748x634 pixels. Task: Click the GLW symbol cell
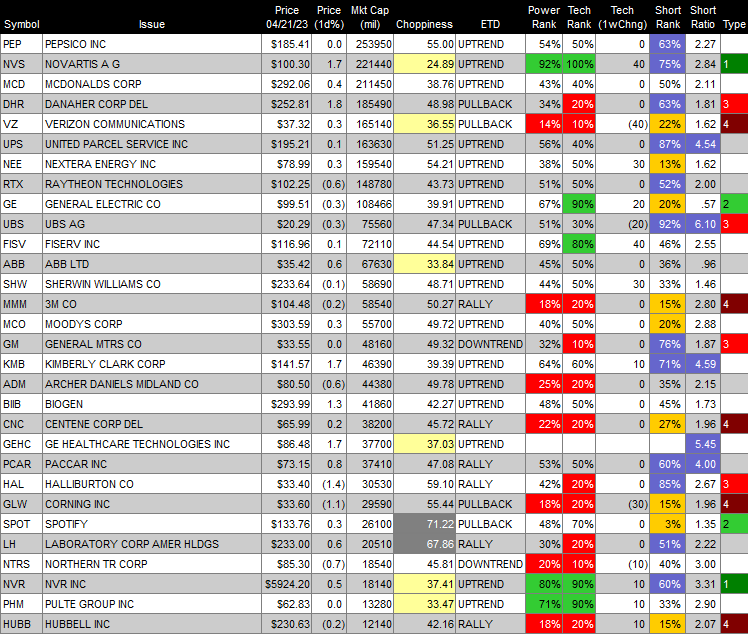[21, 505]
